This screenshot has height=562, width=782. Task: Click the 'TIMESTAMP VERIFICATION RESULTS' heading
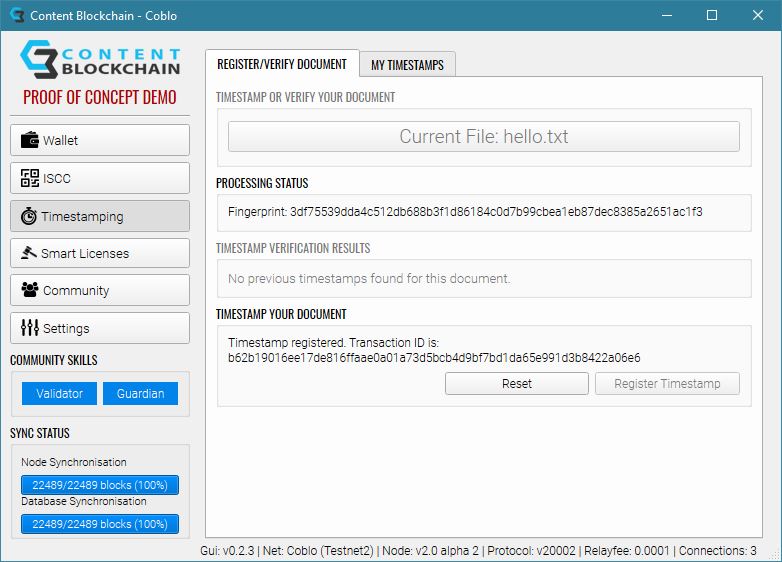293,248
